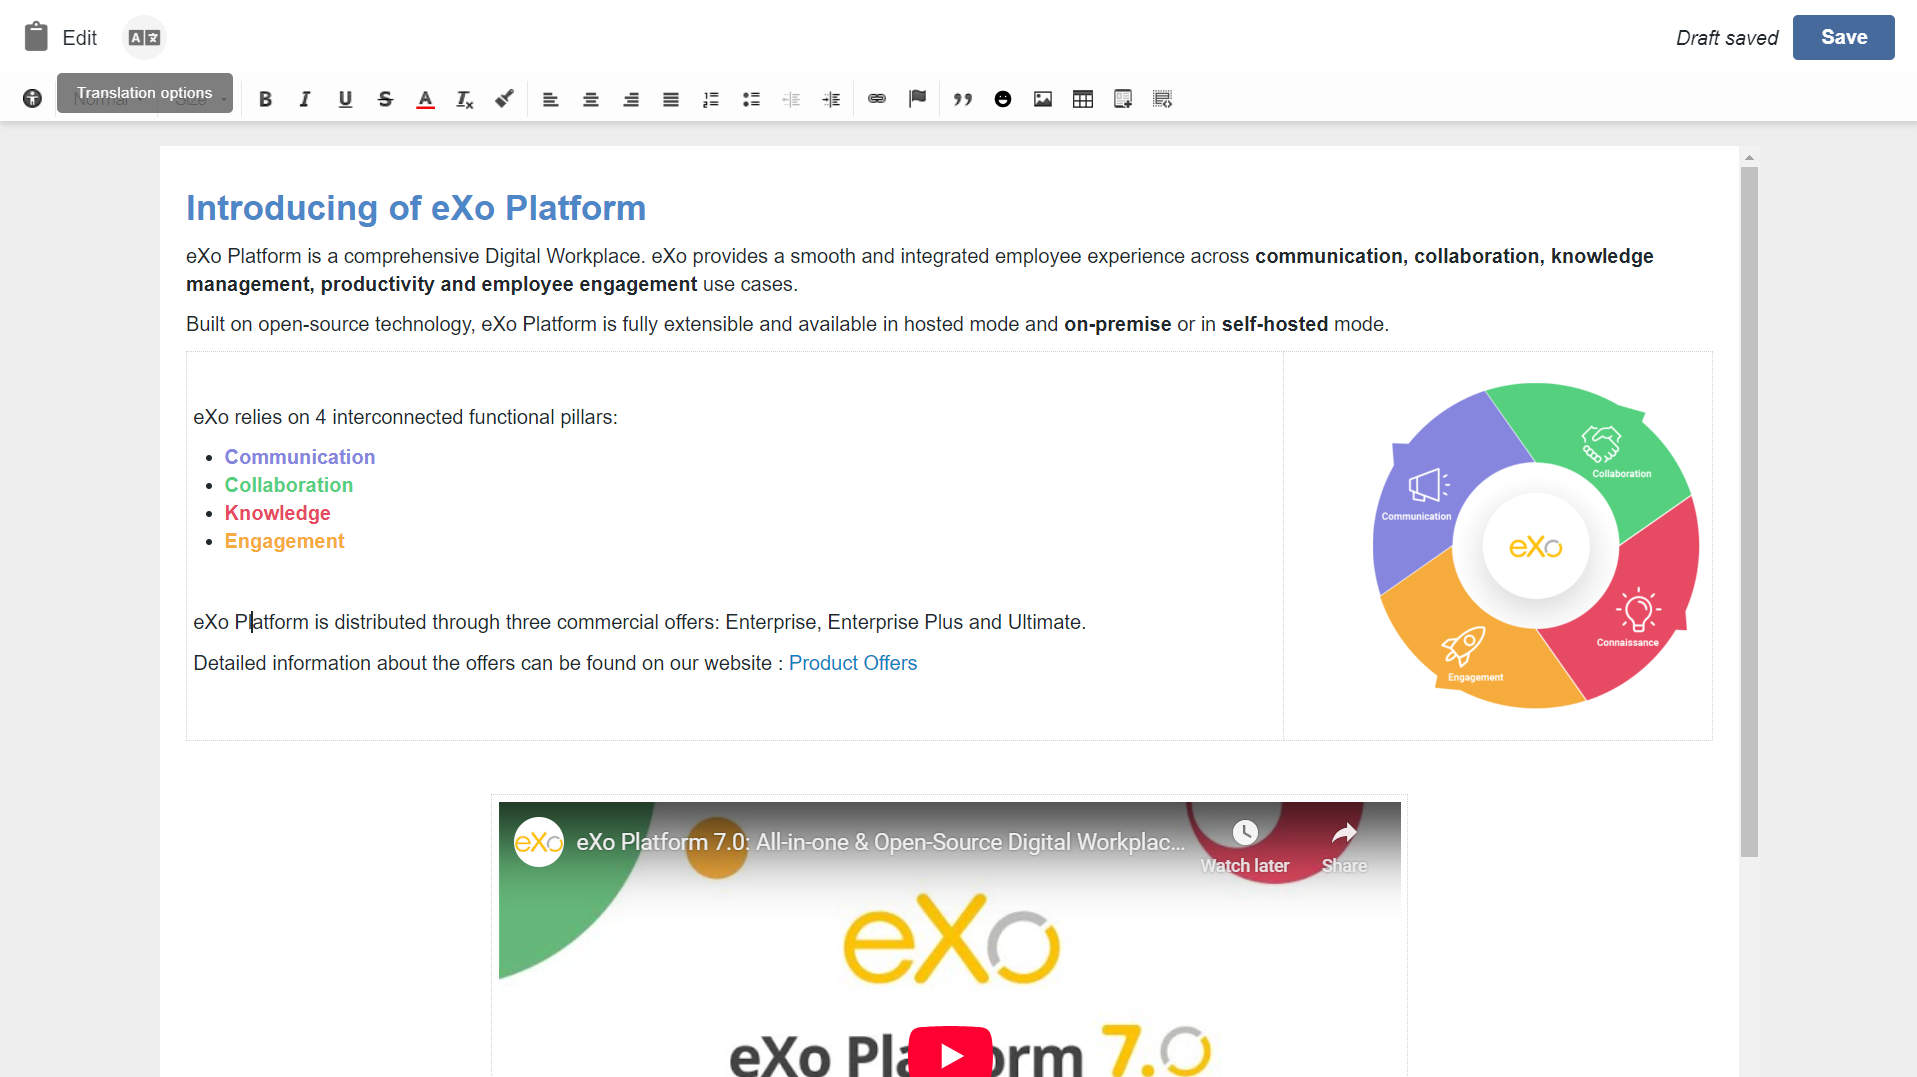Click the Save button
This screenshot has width=1917, height=1077.
[1843, 38]
